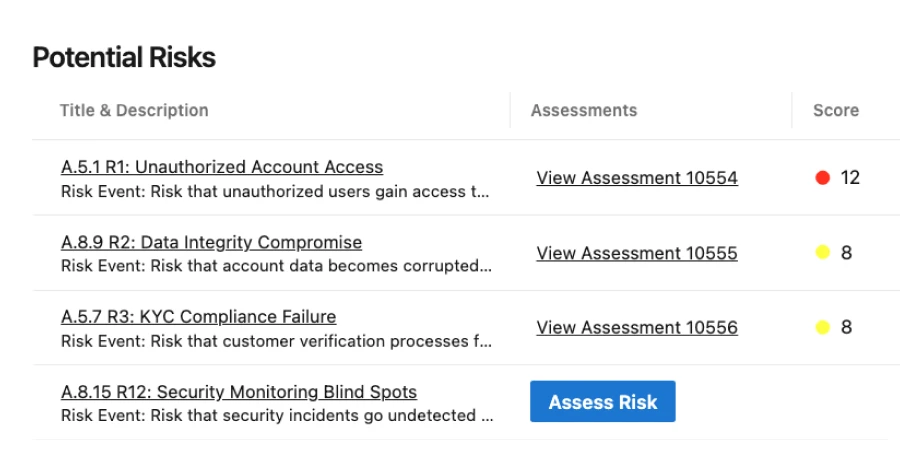Click score value 8 for Data Integrity Compromise
The height and width of the screenshot is (472, 900).
click(x=846, y=253)
